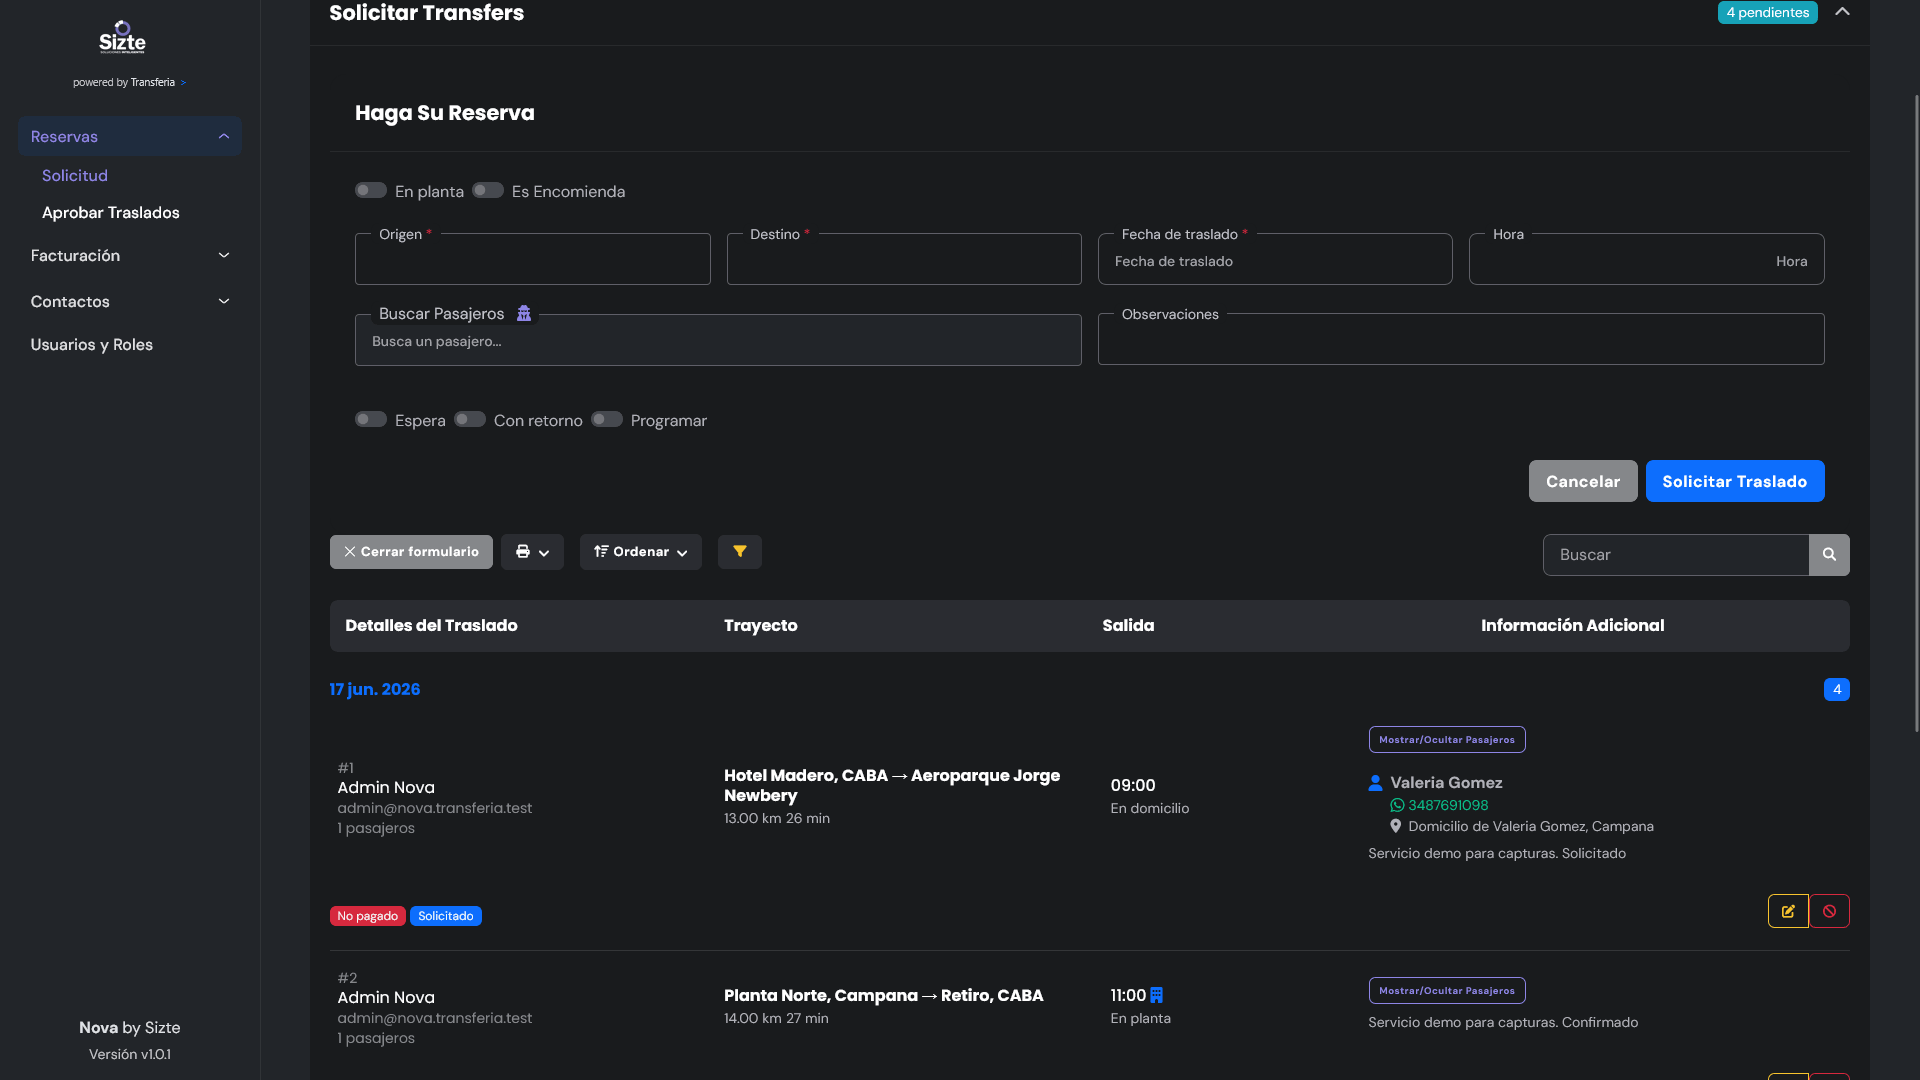Click the red cancel icon for transfer #1
Screen dimensions: 1920x1080
pos(1829,911)
